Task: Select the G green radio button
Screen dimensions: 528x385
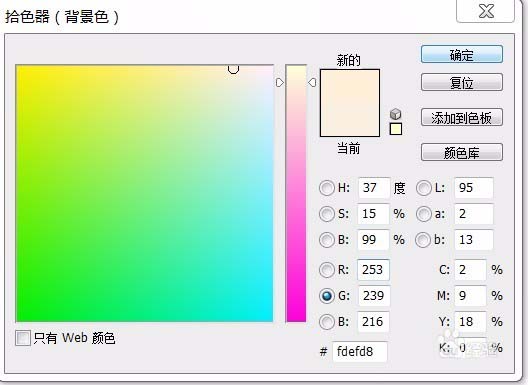Action: click(326, 296)
